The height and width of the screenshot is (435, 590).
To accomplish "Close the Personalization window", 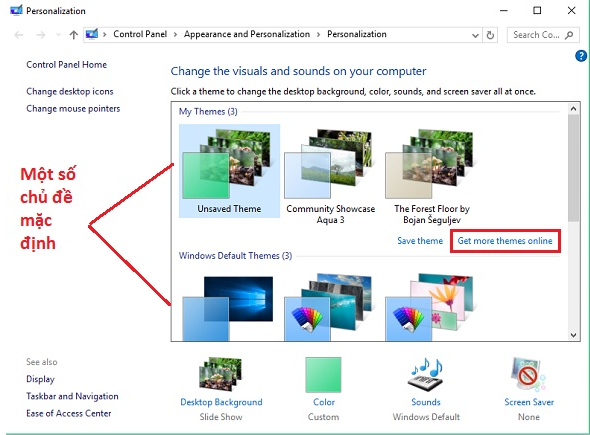I will coord(571,11).
